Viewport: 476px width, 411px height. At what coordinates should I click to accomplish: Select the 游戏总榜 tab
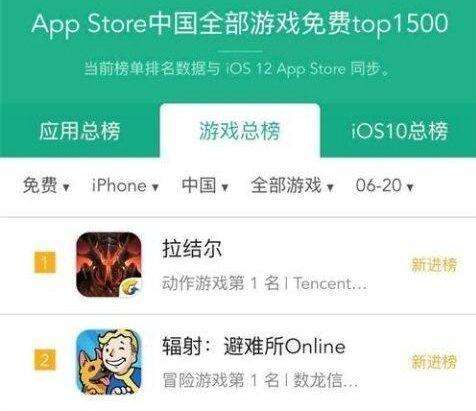tap(240, 131)
